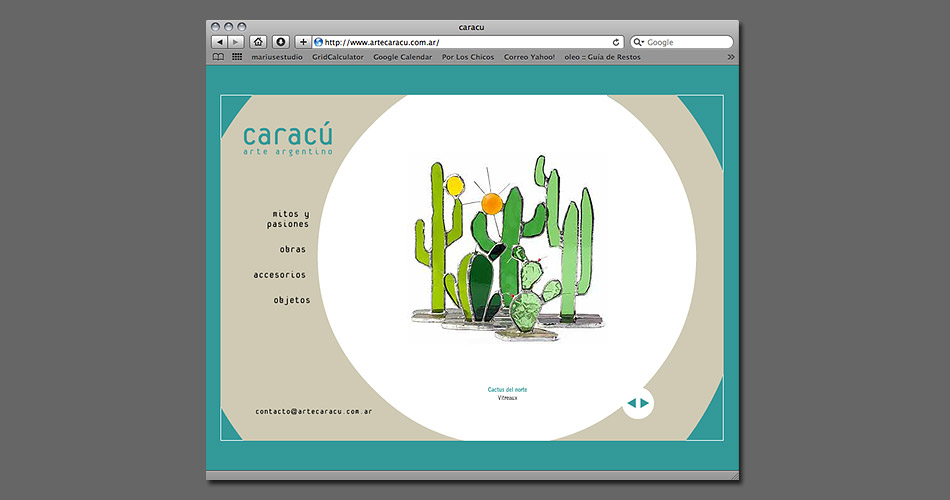Open the Por Los Chicos bookmark
Screen dimensions: 950x500
[468, 57]
